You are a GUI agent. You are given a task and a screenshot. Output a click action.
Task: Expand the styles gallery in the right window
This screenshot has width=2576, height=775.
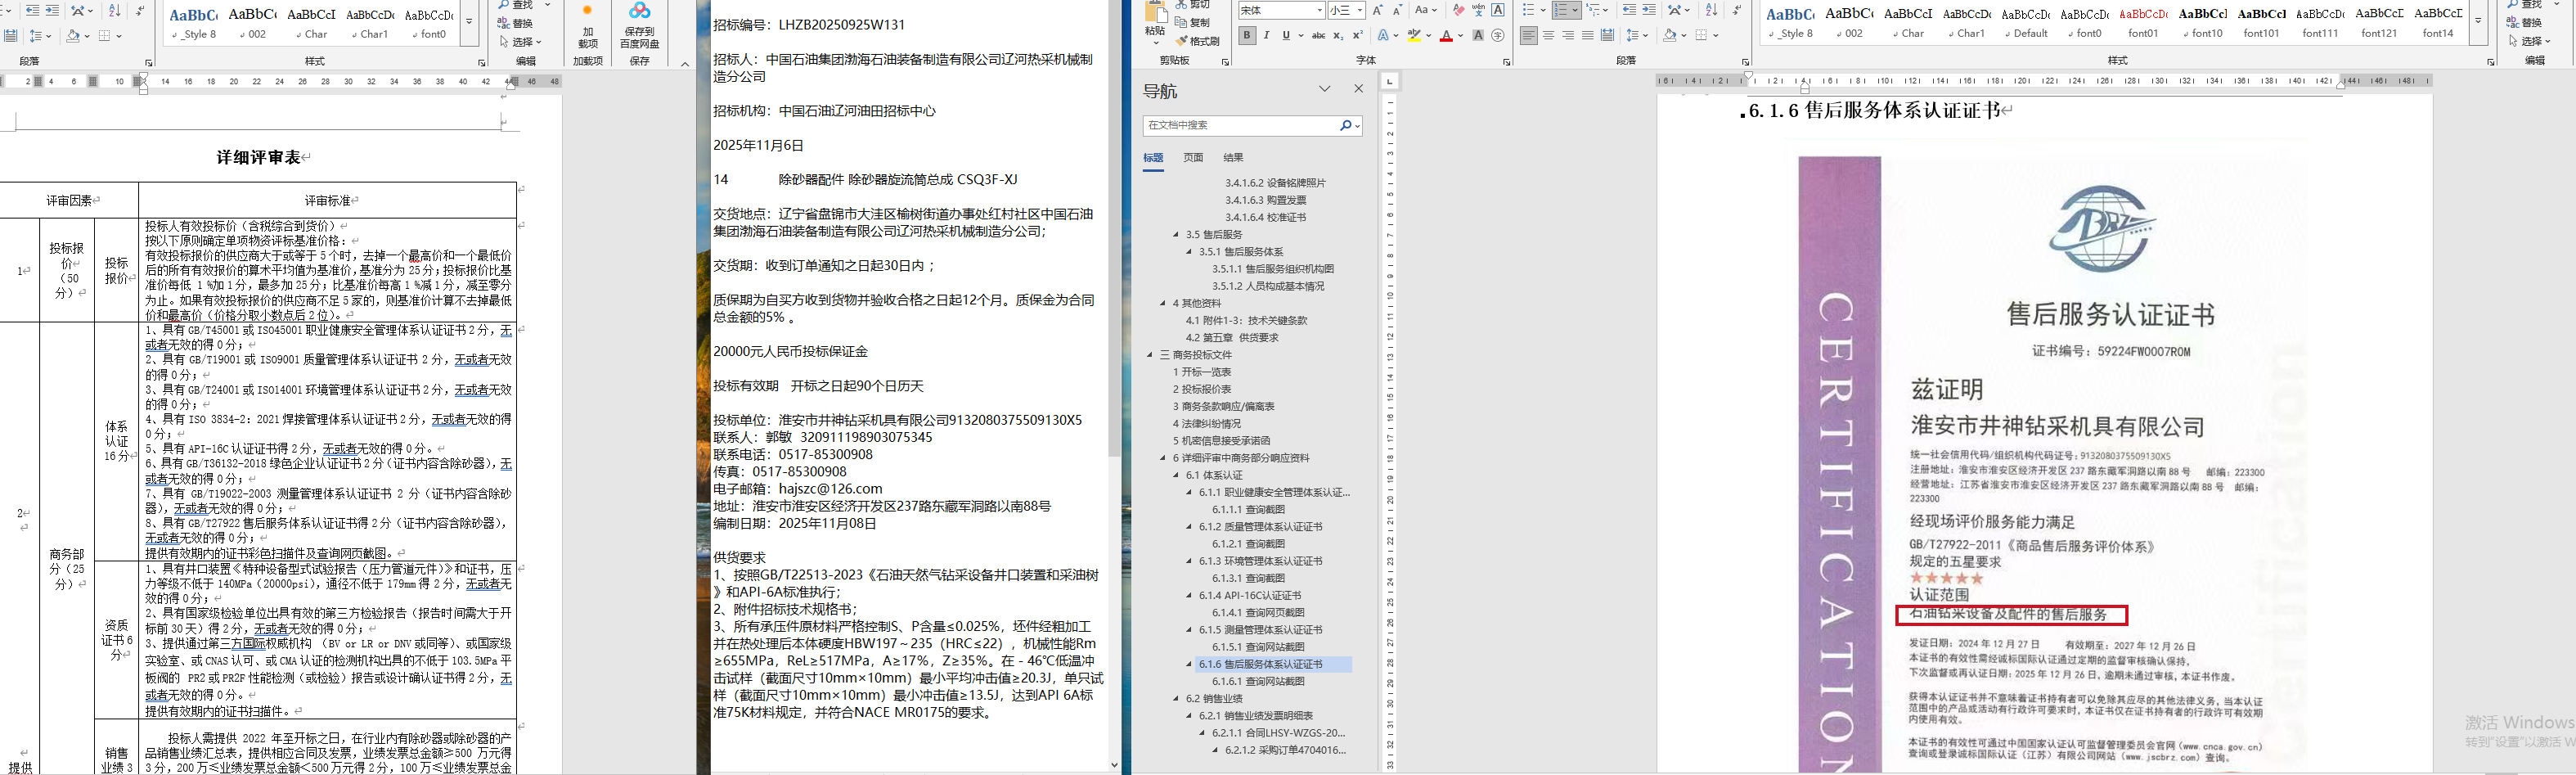(2478, 21)
